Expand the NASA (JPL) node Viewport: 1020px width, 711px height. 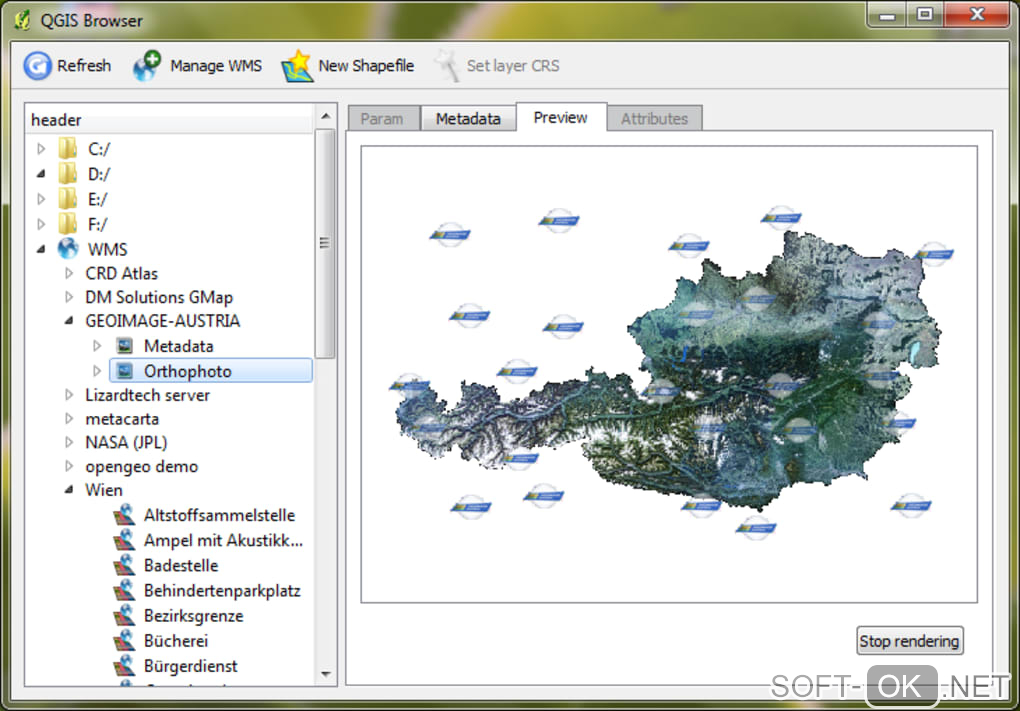point(69,442)
